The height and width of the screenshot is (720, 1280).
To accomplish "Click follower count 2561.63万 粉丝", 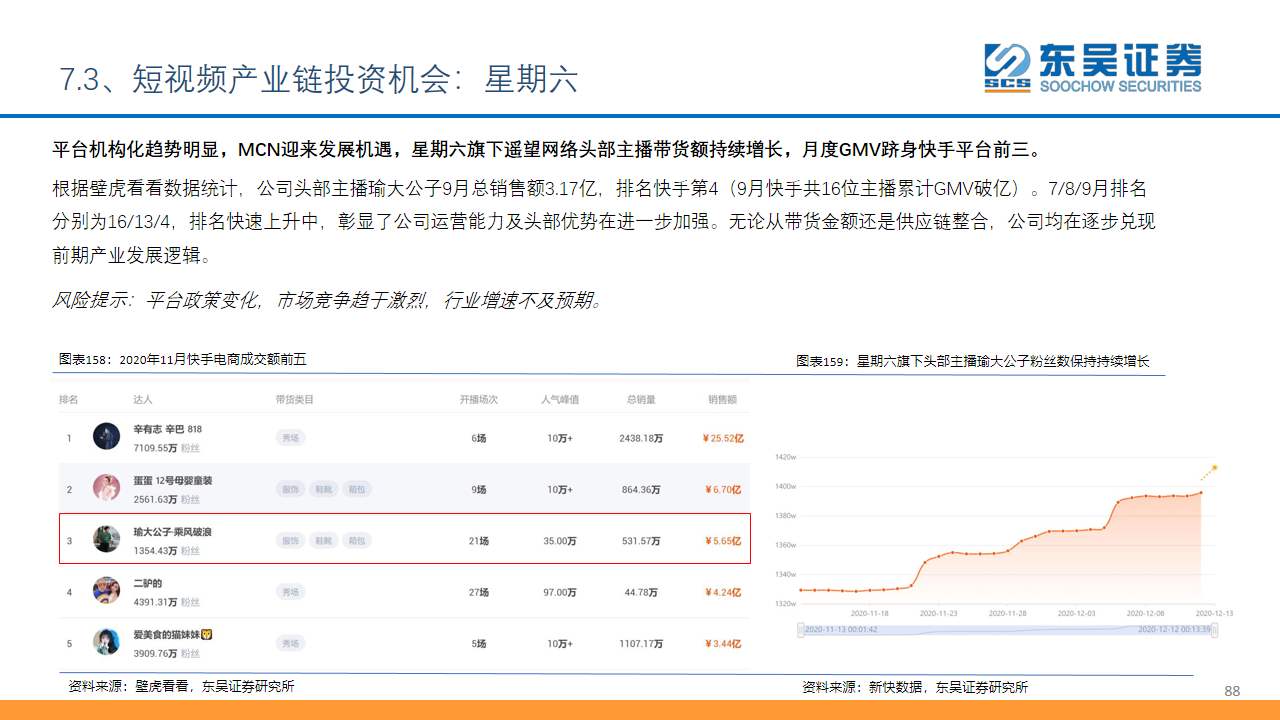I will 166,499.
